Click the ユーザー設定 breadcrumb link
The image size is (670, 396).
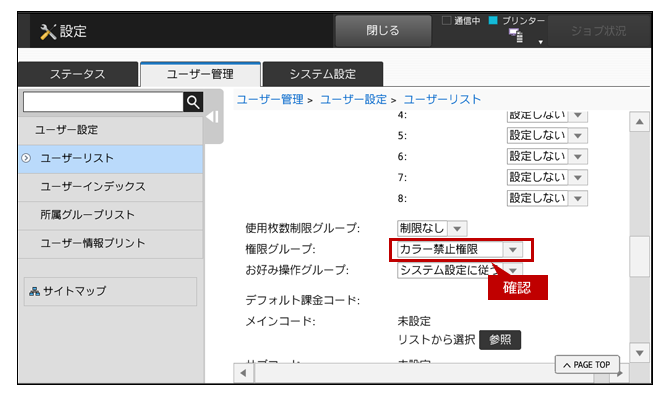[353, 100]
